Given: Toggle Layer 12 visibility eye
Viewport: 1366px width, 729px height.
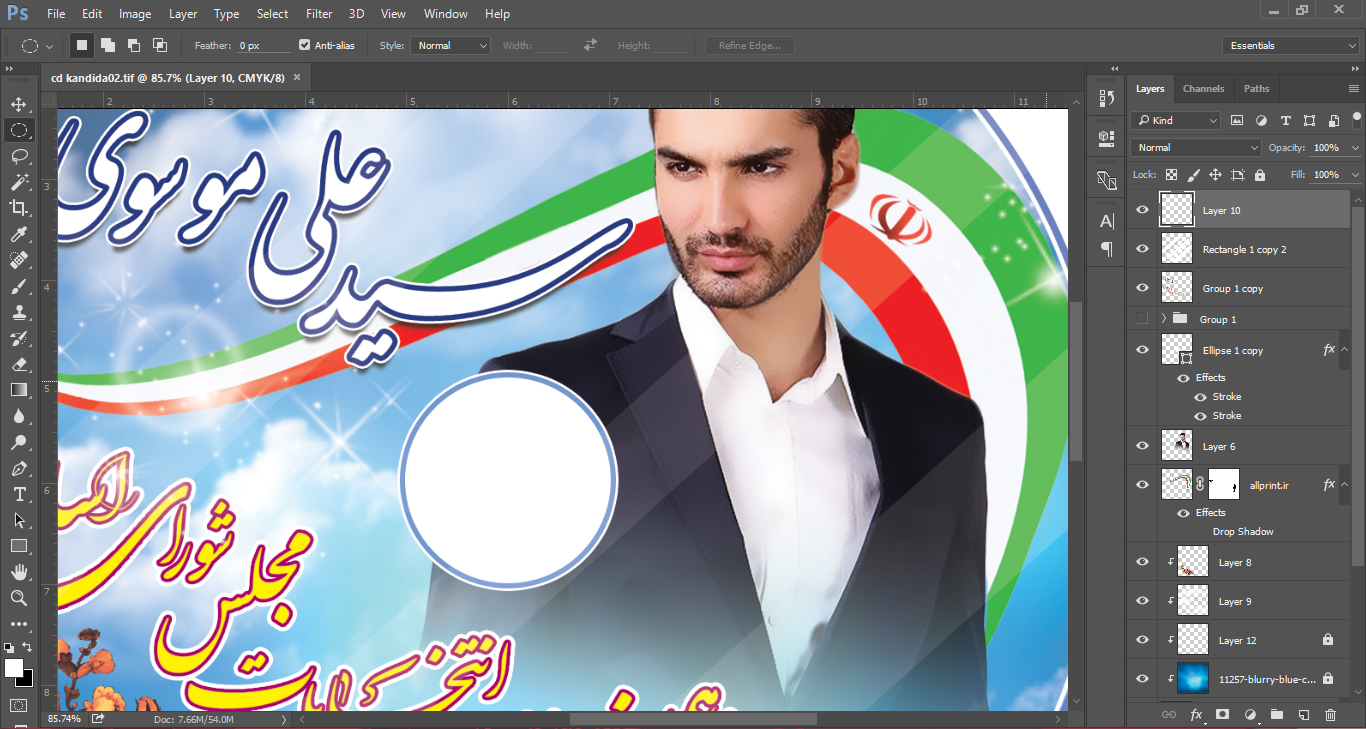Looking at the screenshot, I should point(1142,640).
